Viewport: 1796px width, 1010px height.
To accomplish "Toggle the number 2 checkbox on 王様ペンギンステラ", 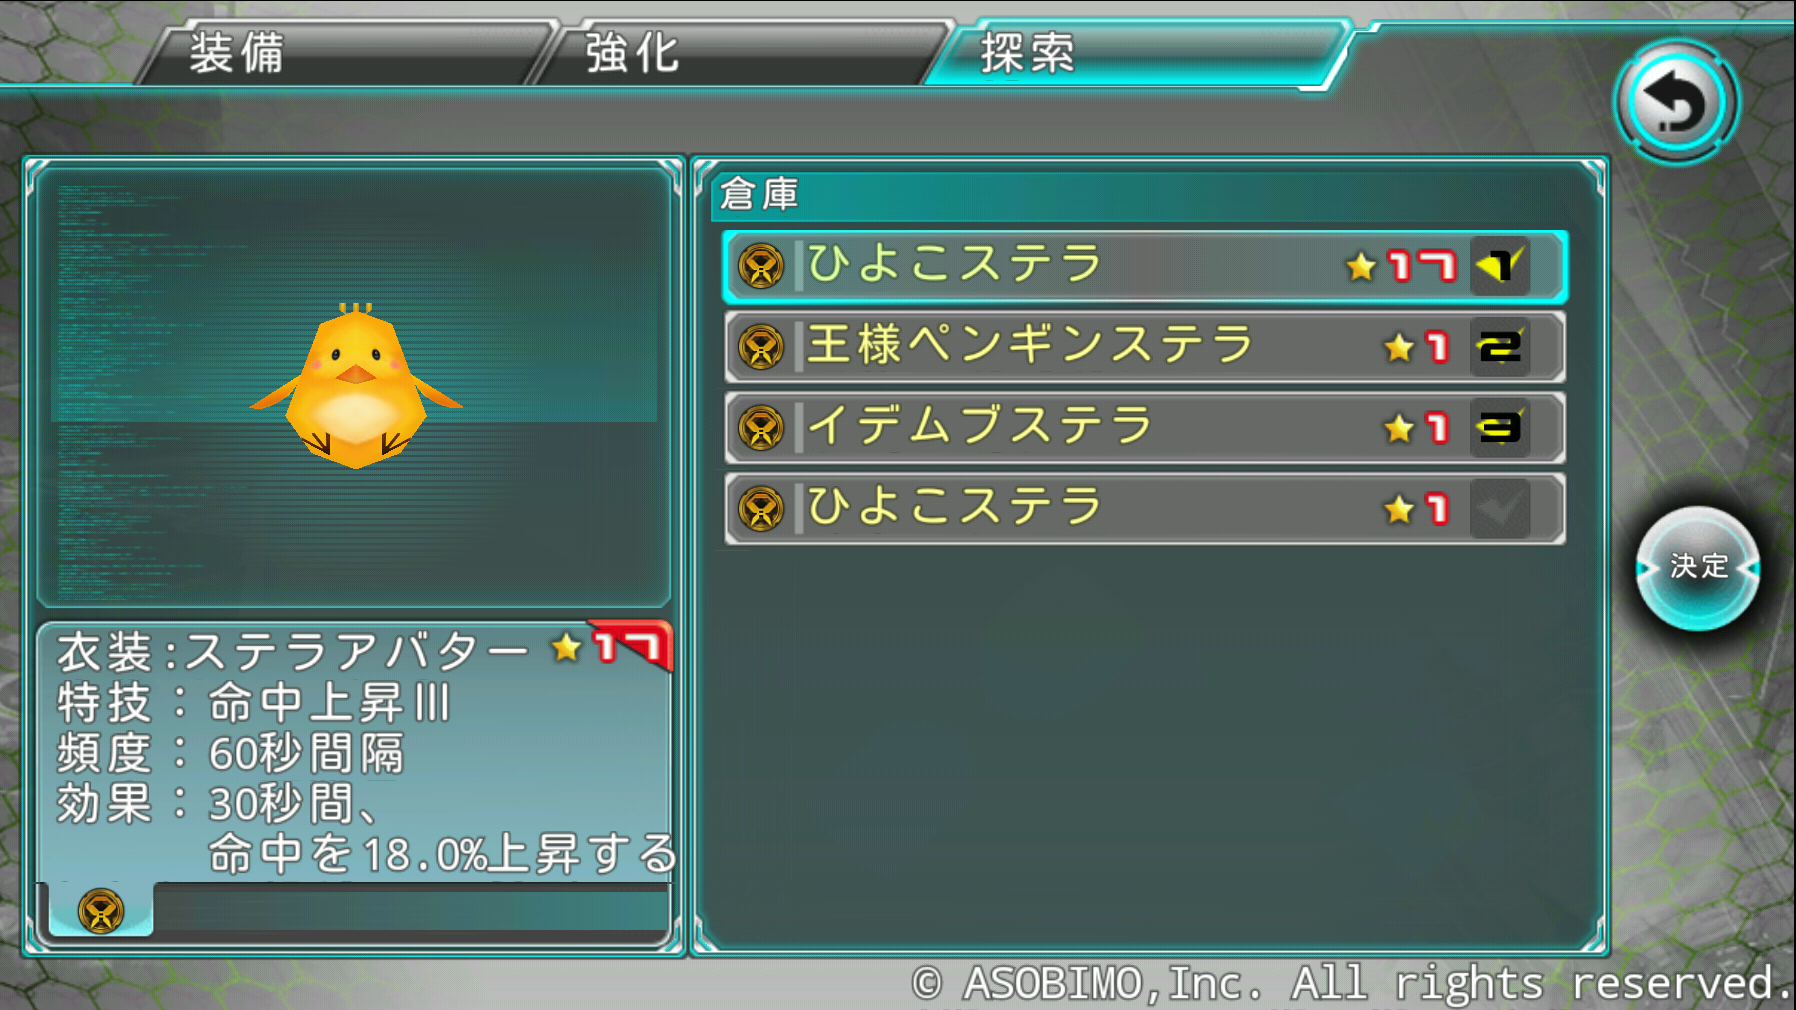I will 1500,347.
